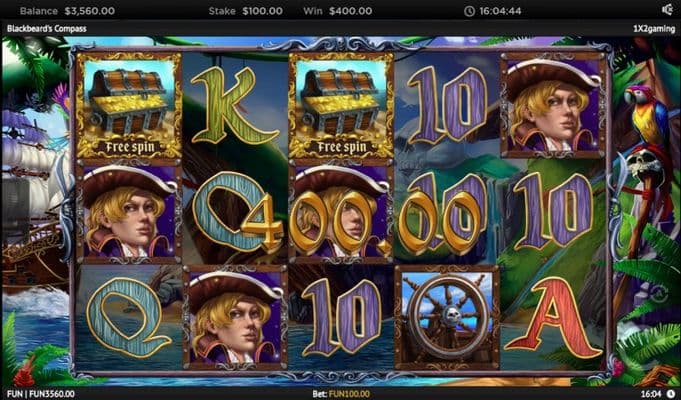Select the pirate woman symbol on fifth reel
This screenshot has height=400, width=681.
(x=553, y=106)
